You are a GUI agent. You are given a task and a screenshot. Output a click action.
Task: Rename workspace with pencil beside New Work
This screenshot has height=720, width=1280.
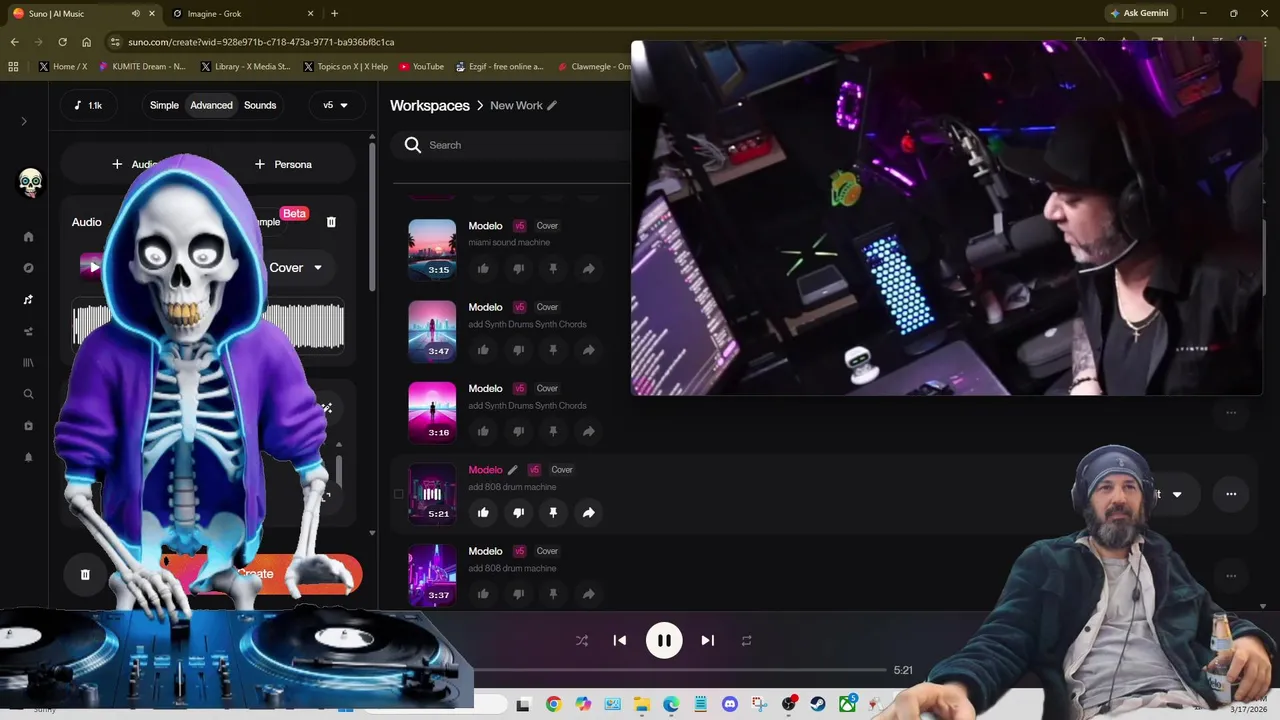(552, 105)
